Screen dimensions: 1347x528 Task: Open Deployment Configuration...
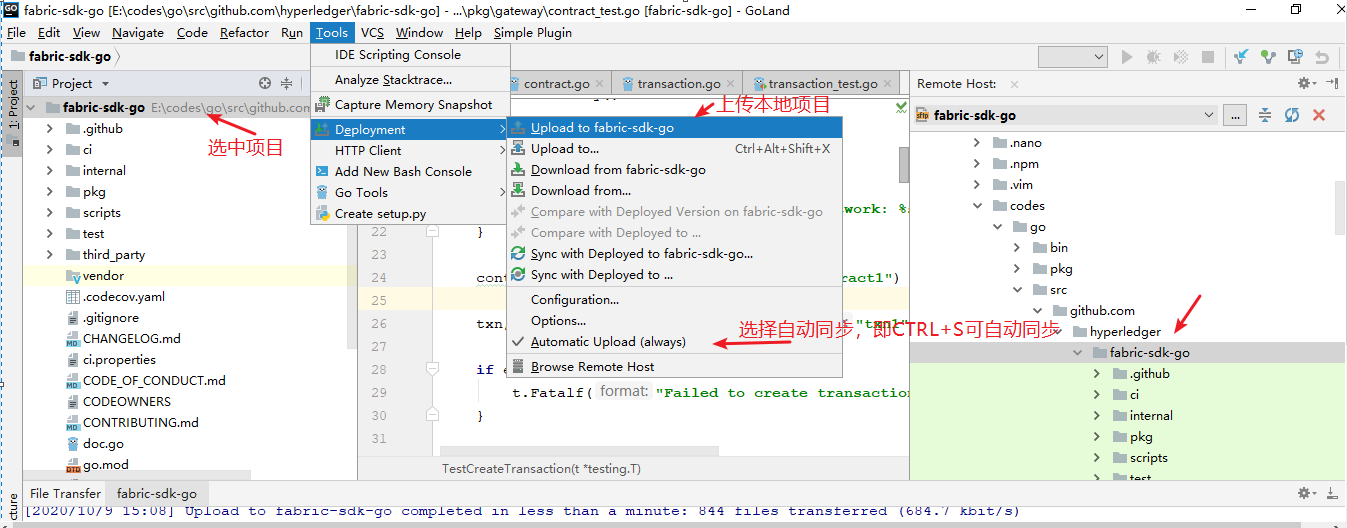pyautogui.click(x=675, y=299)
